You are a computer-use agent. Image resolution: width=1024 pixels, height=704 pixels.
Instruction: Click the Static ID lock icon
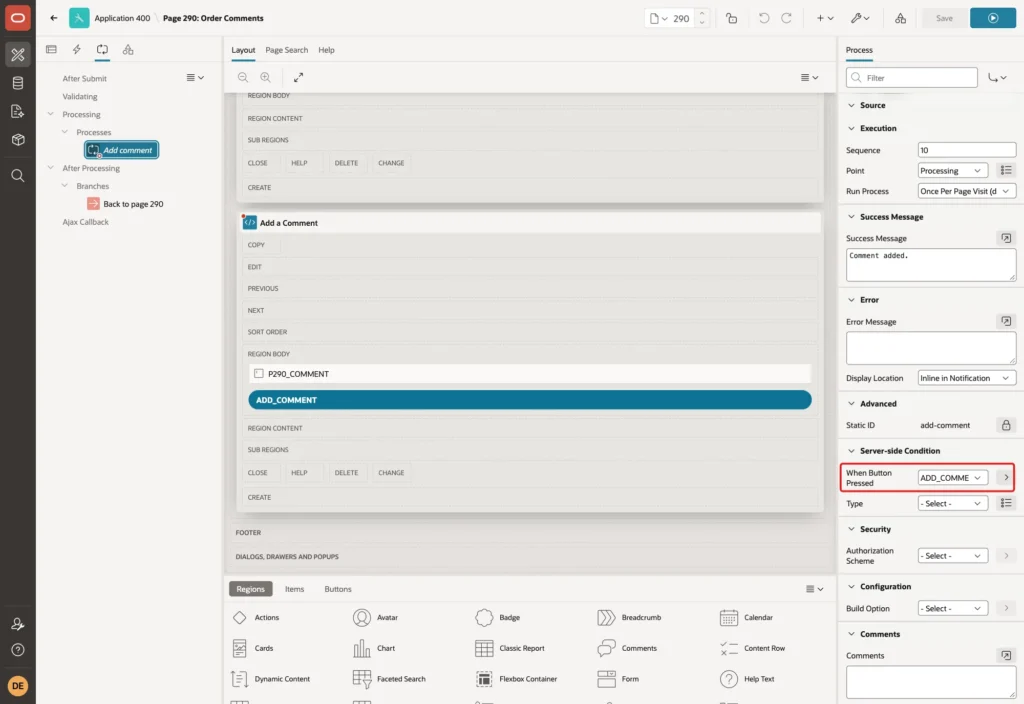click(x=1006, y=425)
